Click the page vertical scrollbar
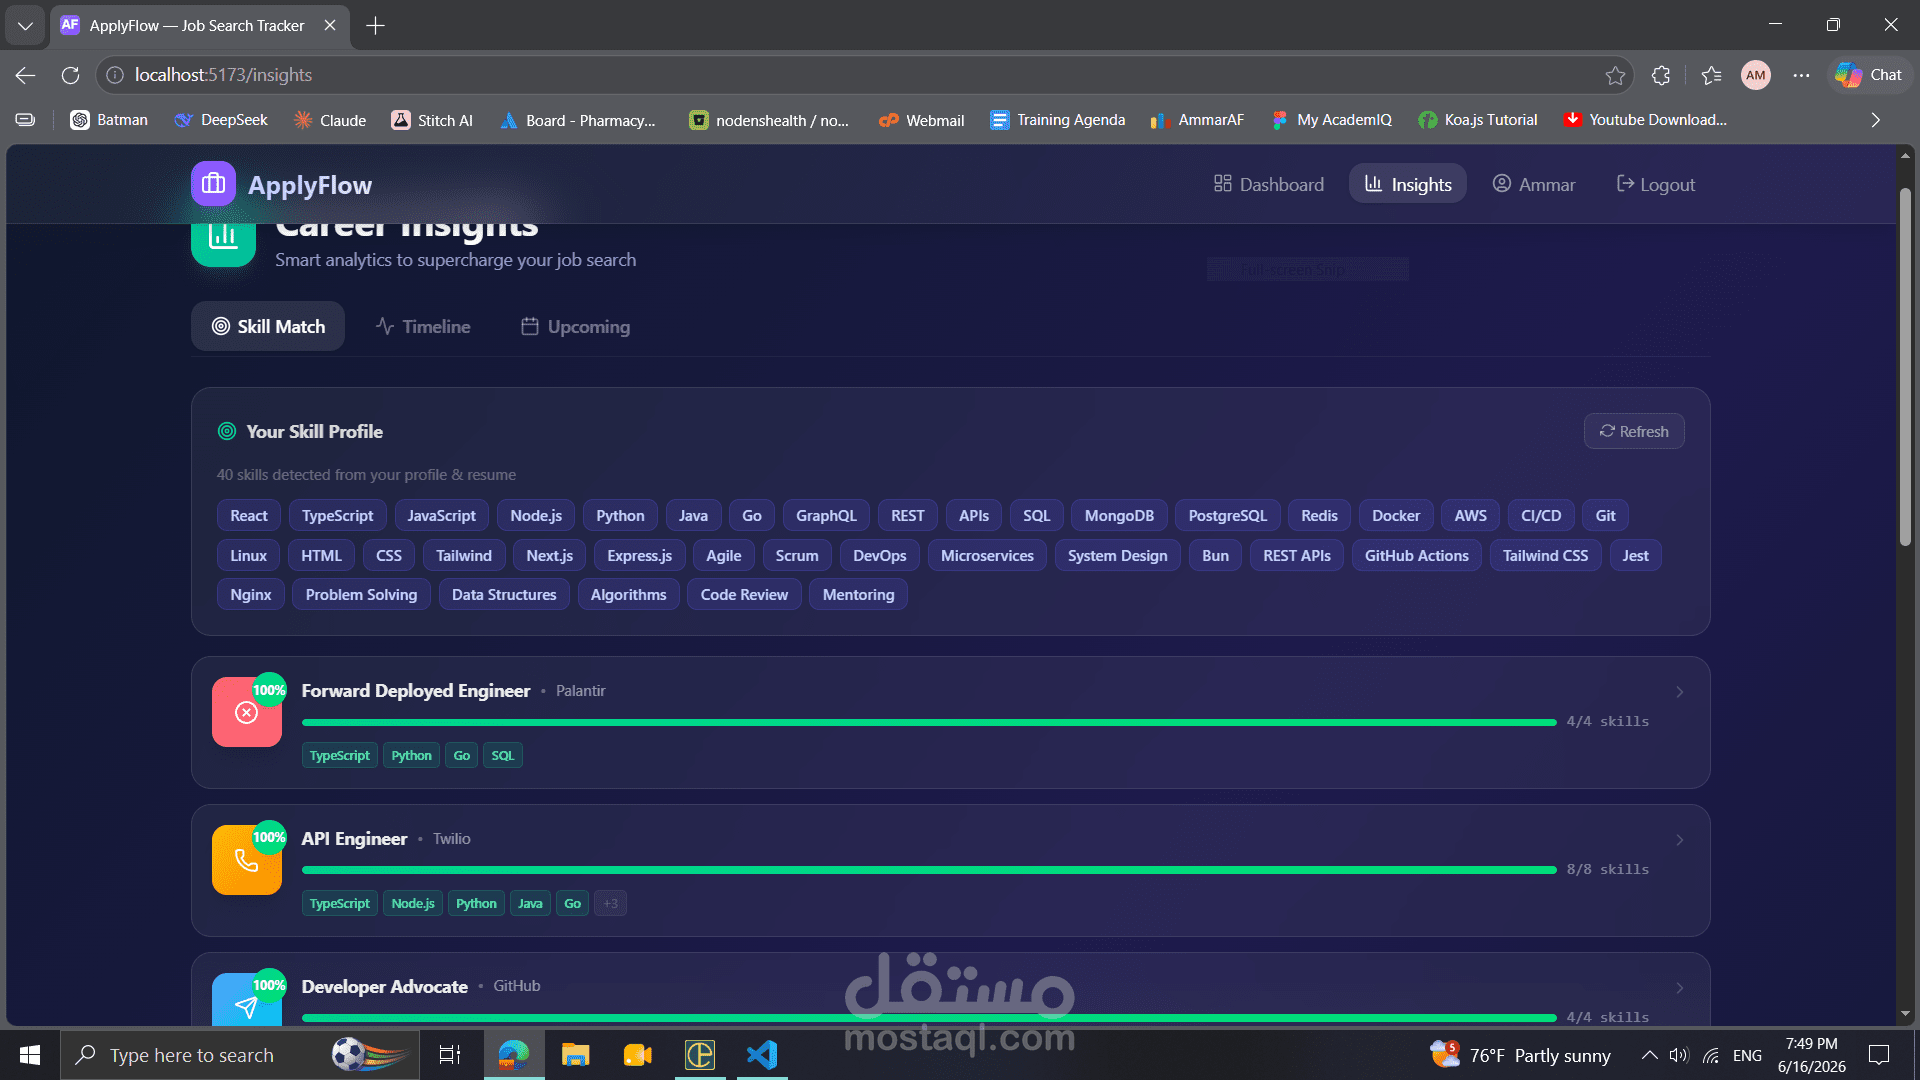Viewport: 1920px width, 1080px height. [1905, 367]
